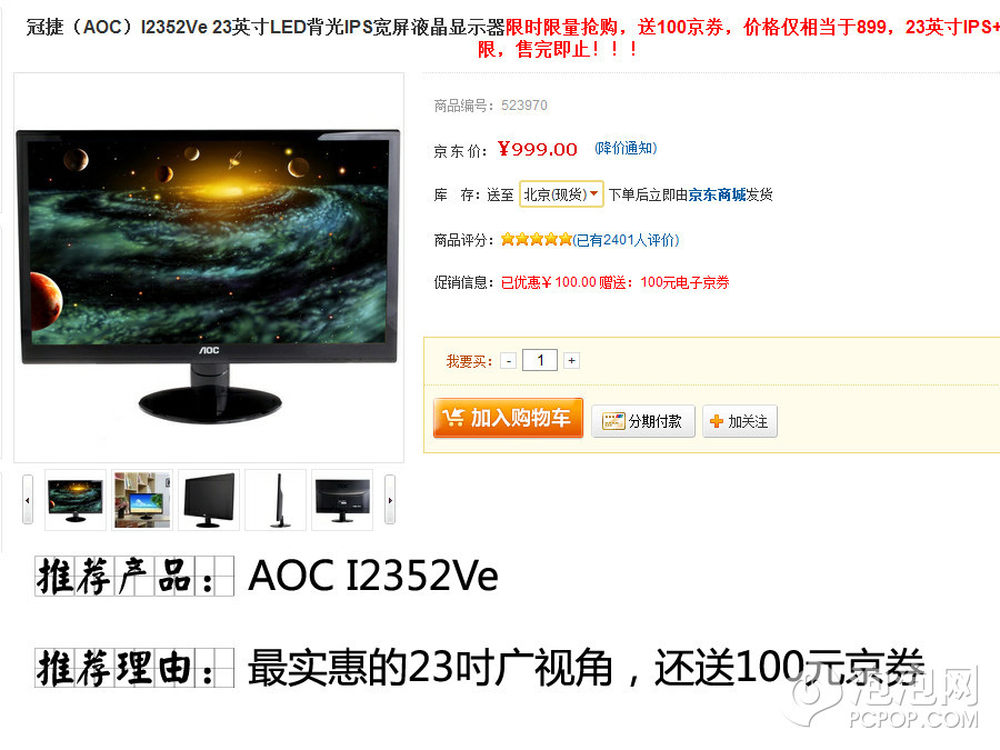The height and width of the screenshot is (750, 1000).
Task: Select the galaxy-wallpaper monitor front thumbnail
Action: point(75,500)
